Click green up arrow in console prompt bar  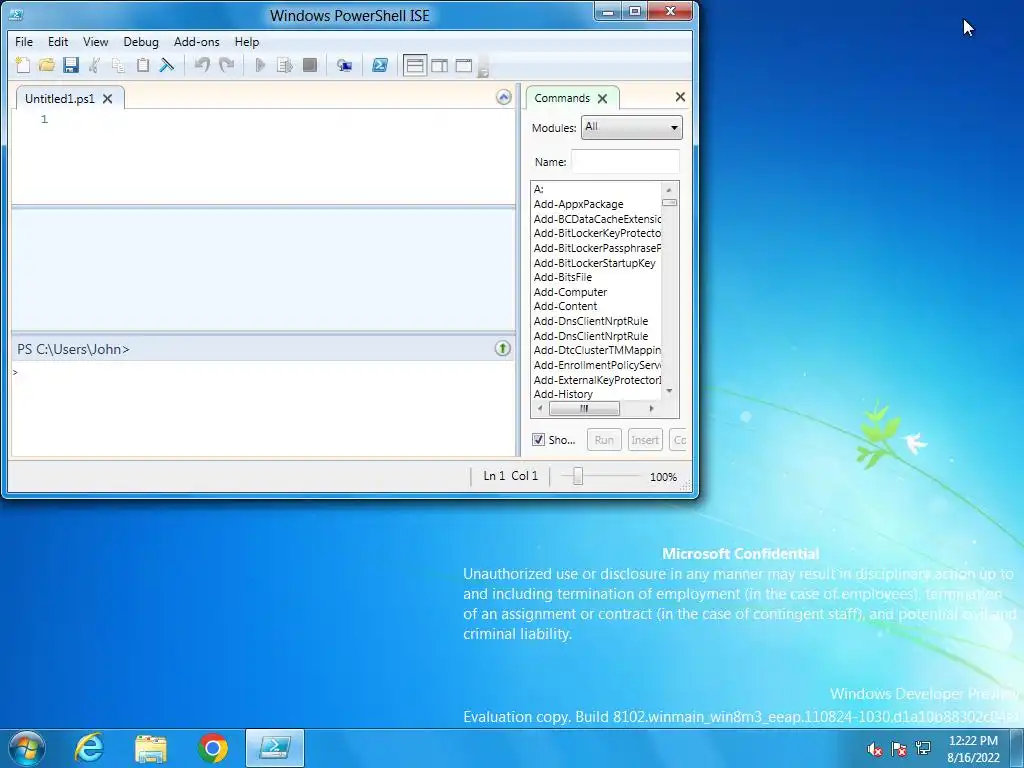point(502,348)
